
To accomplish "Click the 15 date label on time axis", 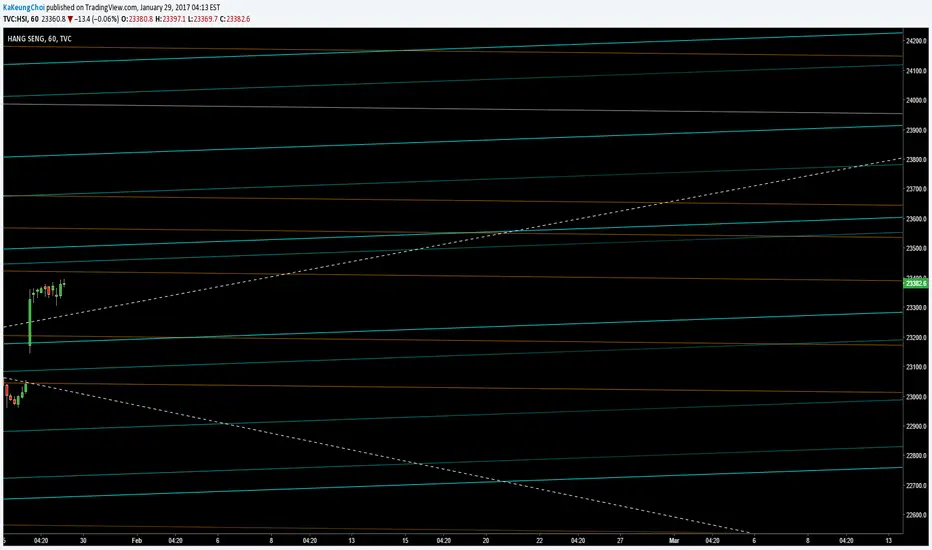I will 405,541.
